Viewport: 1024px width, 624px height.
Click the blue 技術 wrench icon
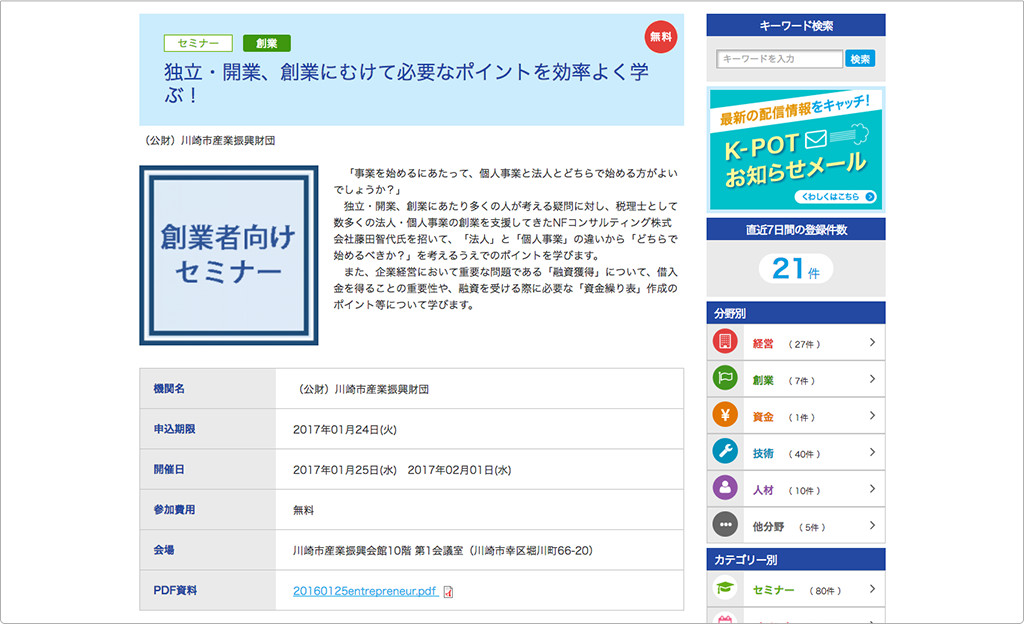point(725,452)
